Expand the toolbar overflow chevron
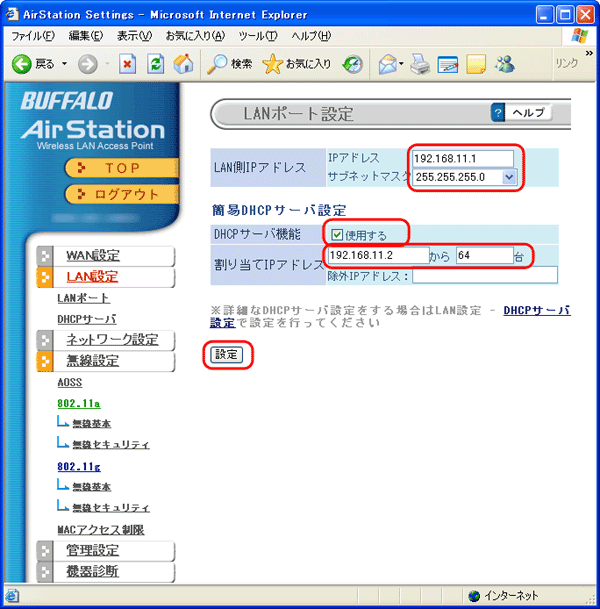The image size is (600, 609). [589, 53]
